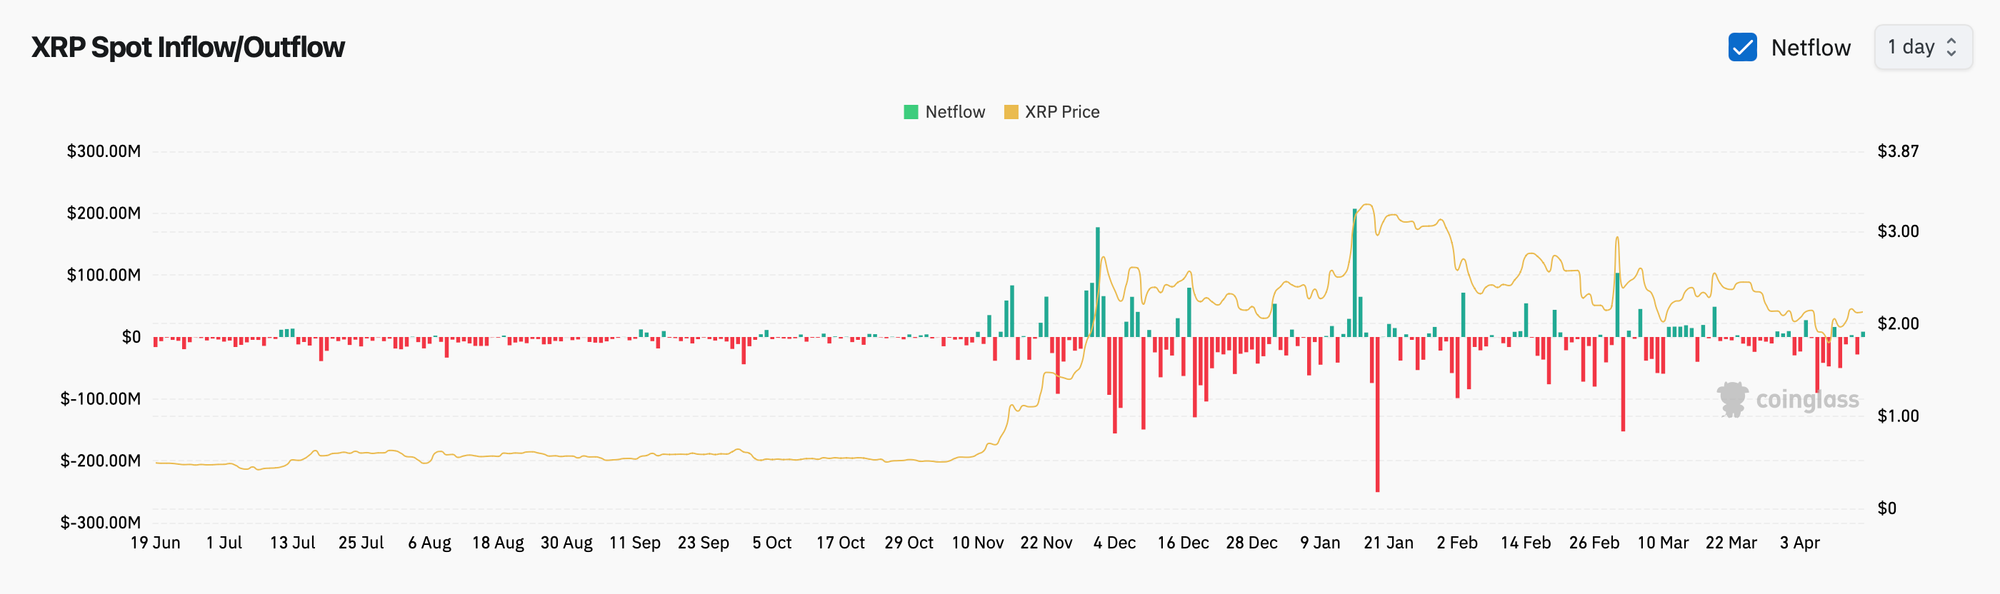The image size is (2000, 594).
Task: Click the "$-300.00M" left axis label
Action: coord(100,523)
